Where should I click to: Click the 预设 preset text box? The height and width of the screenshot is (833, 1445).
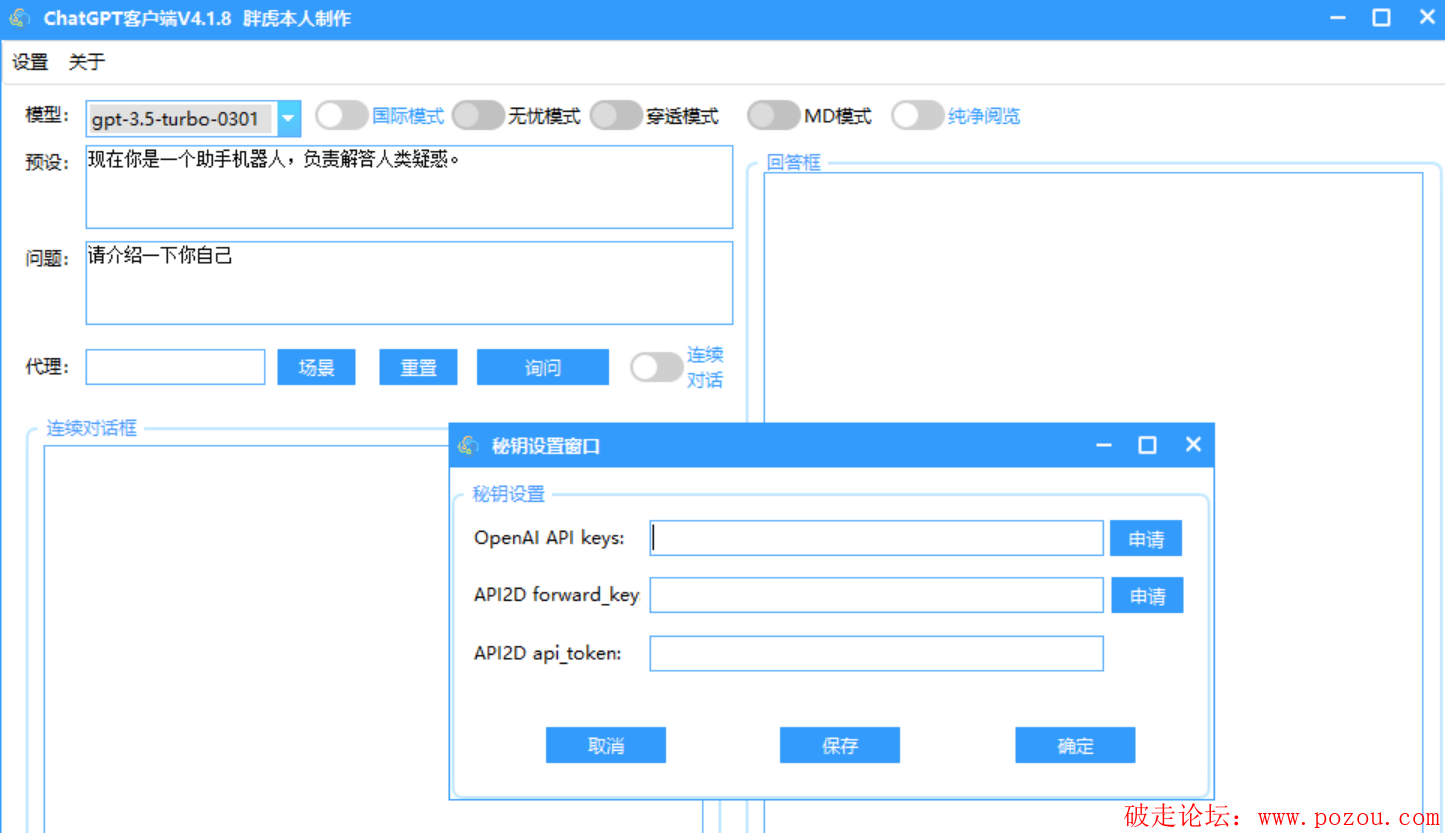pos(409,187)
